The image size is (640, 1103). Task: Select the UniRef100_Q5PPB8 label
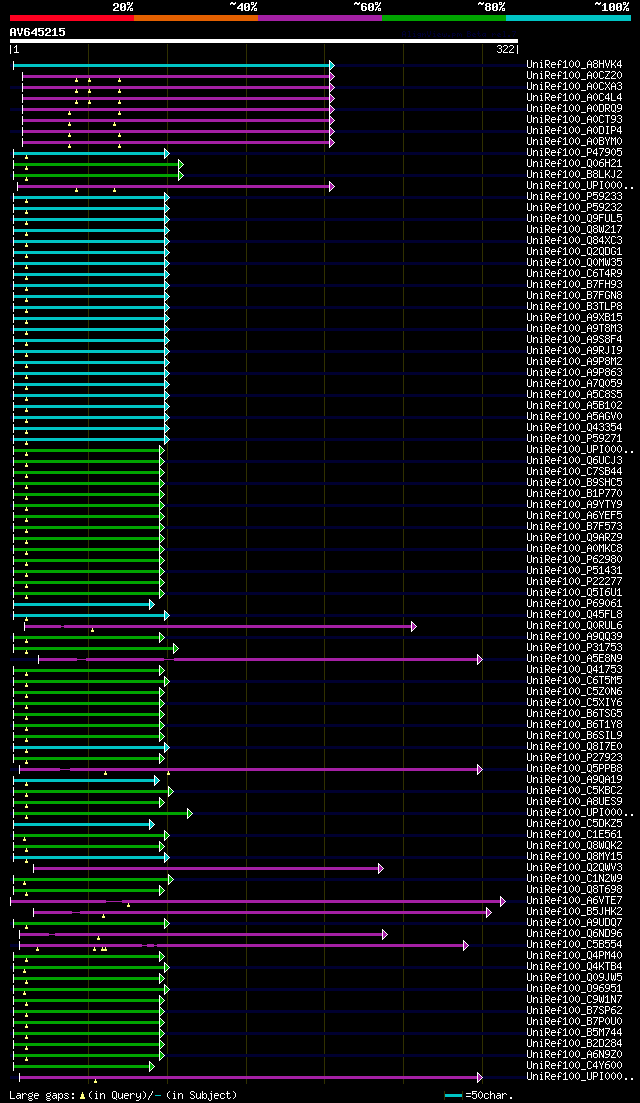coord(574,769)
